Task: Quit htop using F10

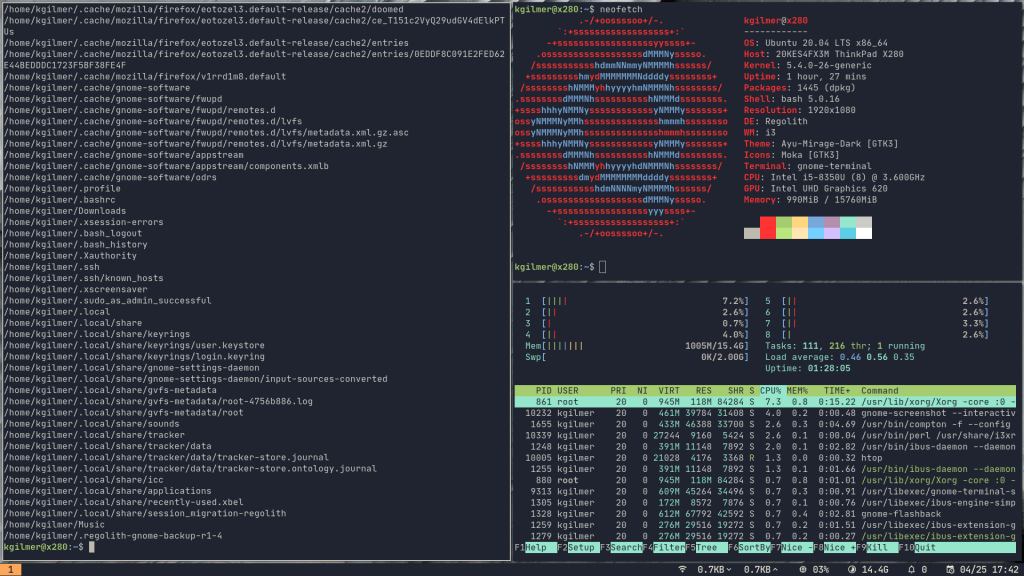Action: pos(915,547)
